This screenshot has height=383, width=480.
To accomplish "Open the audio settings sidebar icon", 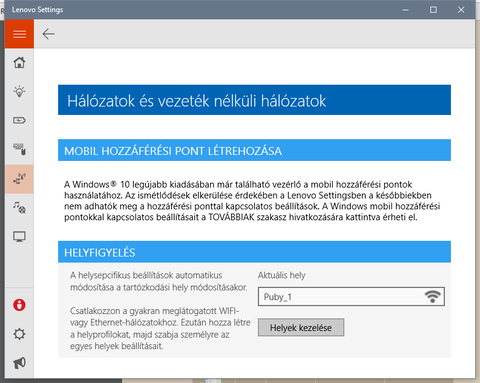I will [19, 207].
